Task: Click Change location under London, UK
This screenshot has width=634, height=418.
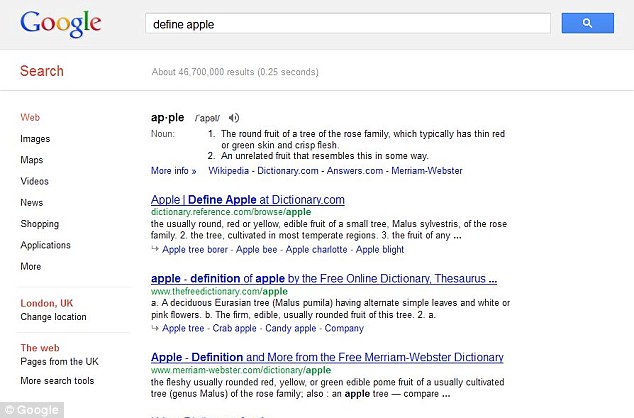Action: 53,317
